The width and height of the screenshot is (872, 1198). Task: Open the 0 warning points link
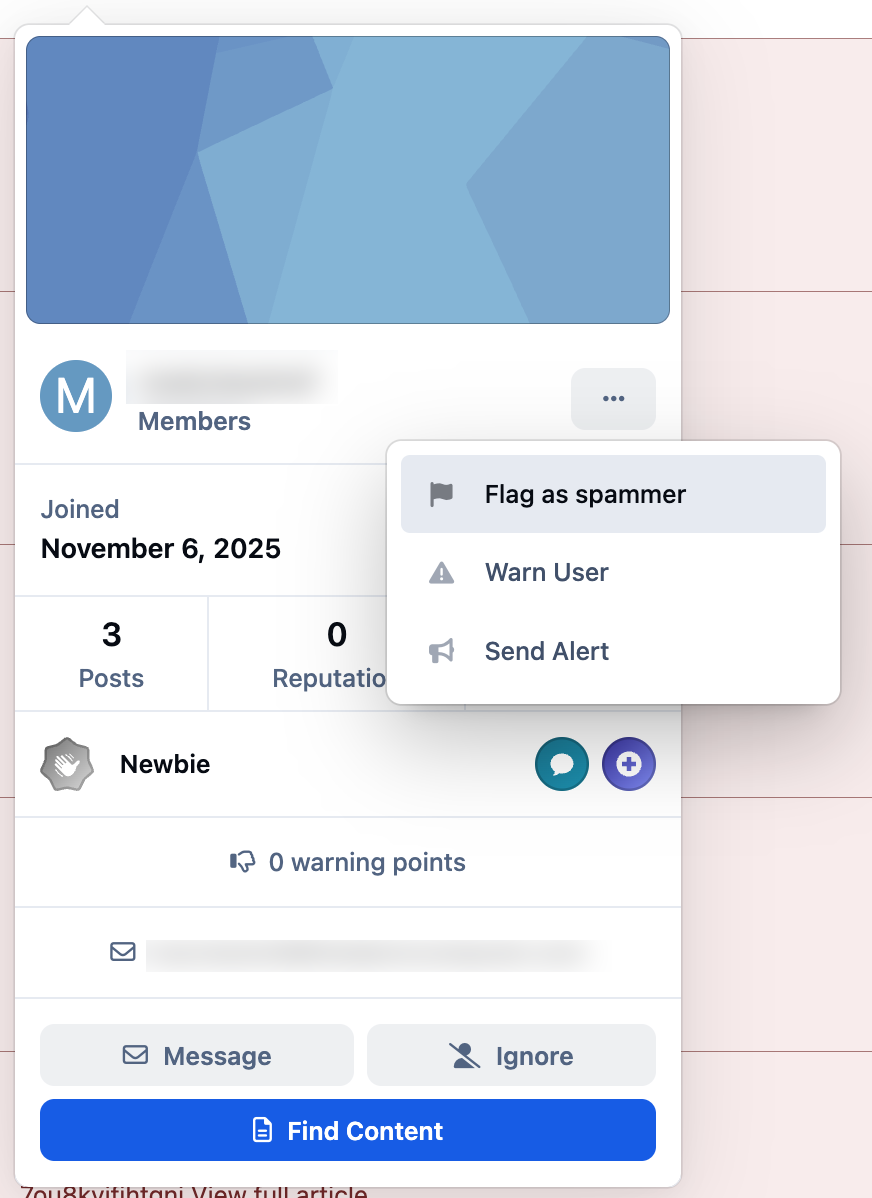pos(348,863)
